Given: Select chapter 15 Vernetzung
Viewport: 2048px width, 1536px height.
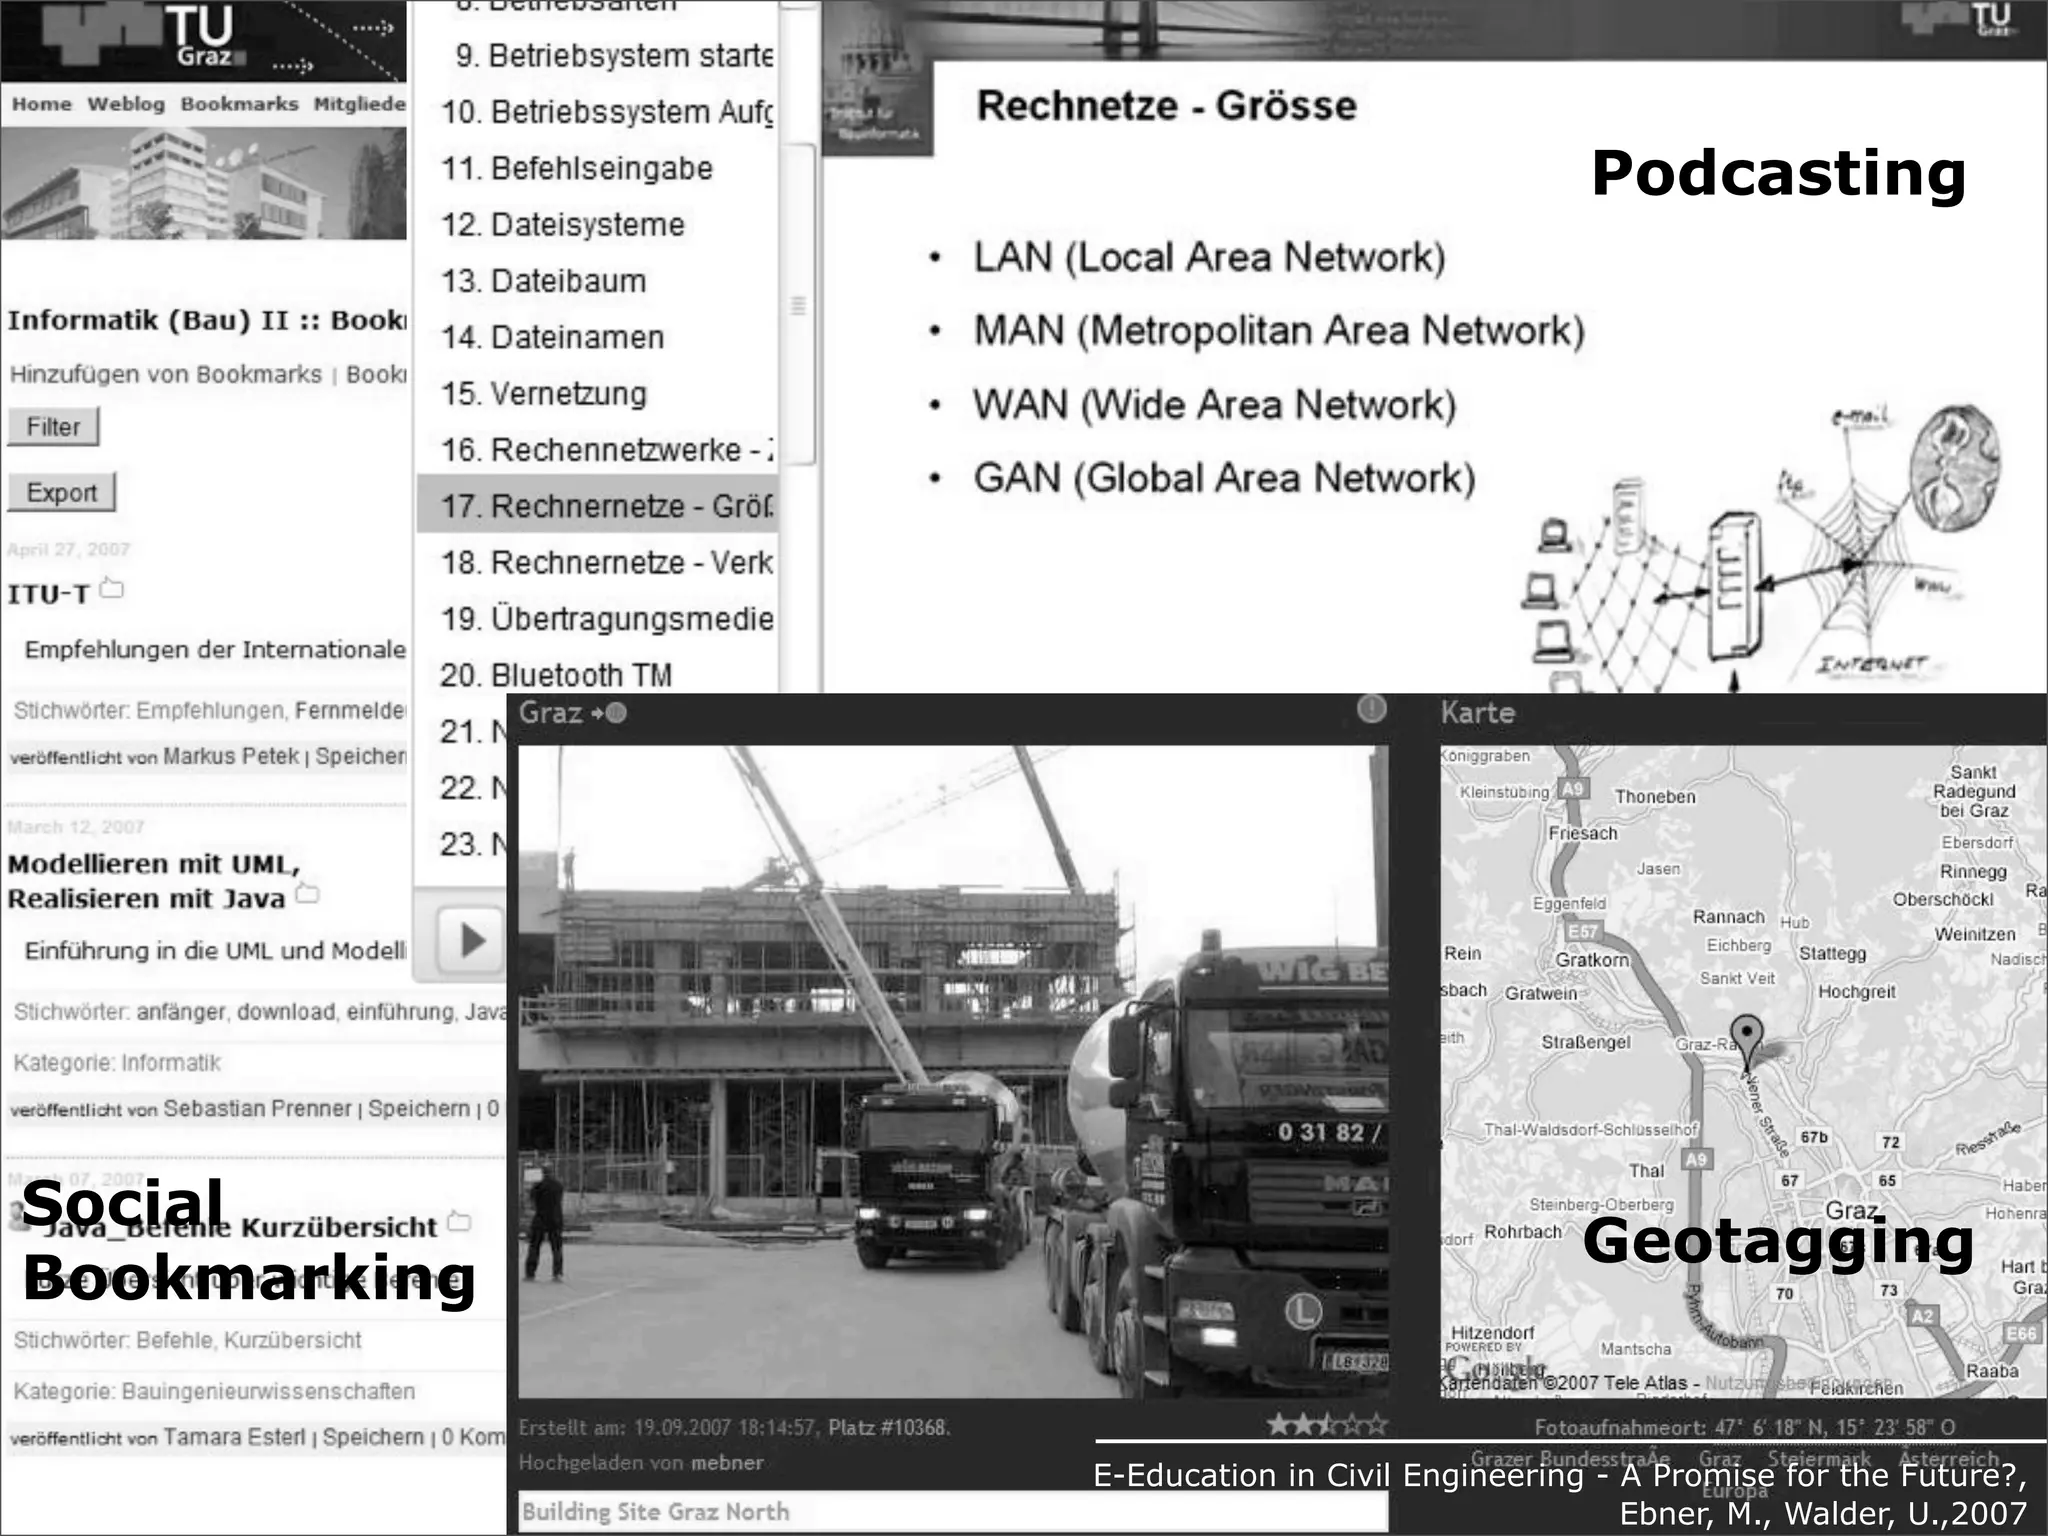Looking at the screenshot, I should click(x=544, y=394).
